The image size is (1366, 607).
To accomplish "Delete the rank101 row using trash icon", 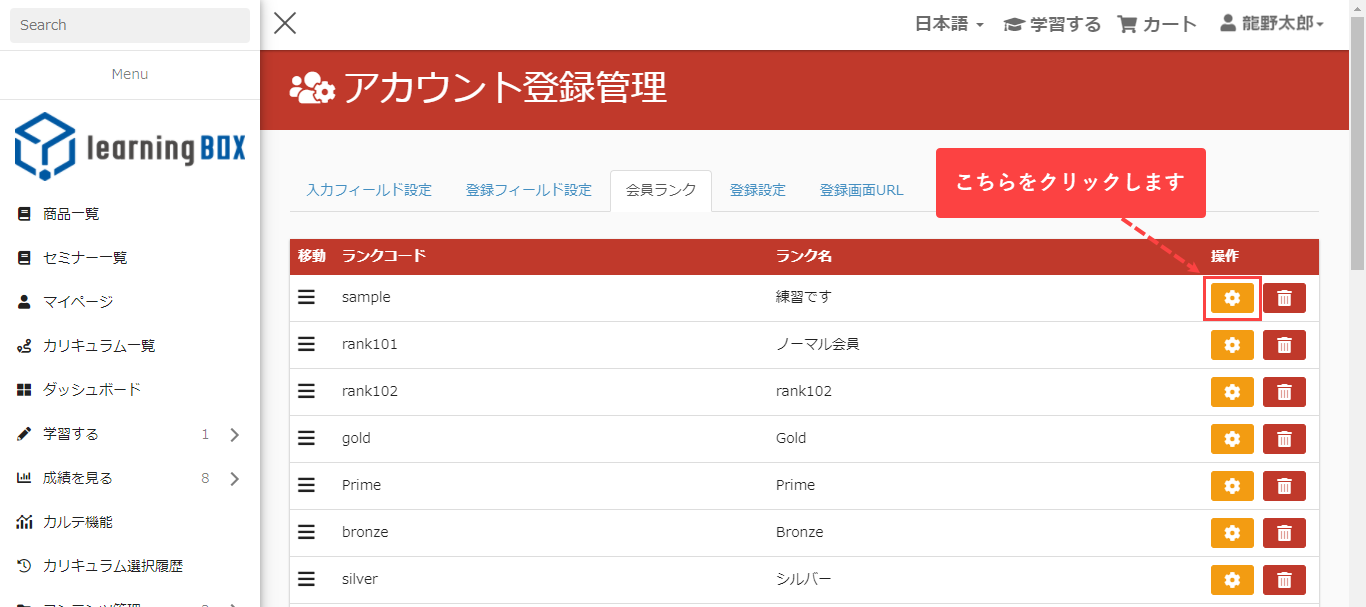I will click(1284, 345).
